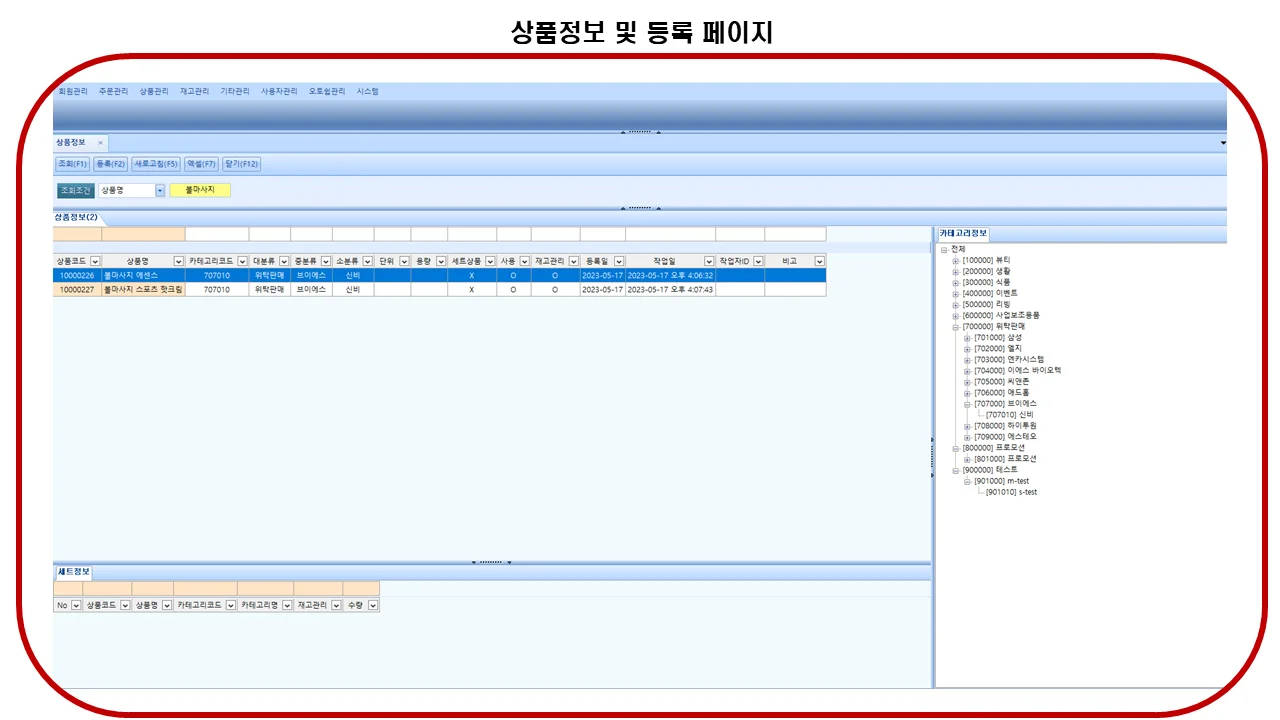Open the 단위 column filter dropdown
Screen dimensions: 1280x720
(x=404, y=261)
